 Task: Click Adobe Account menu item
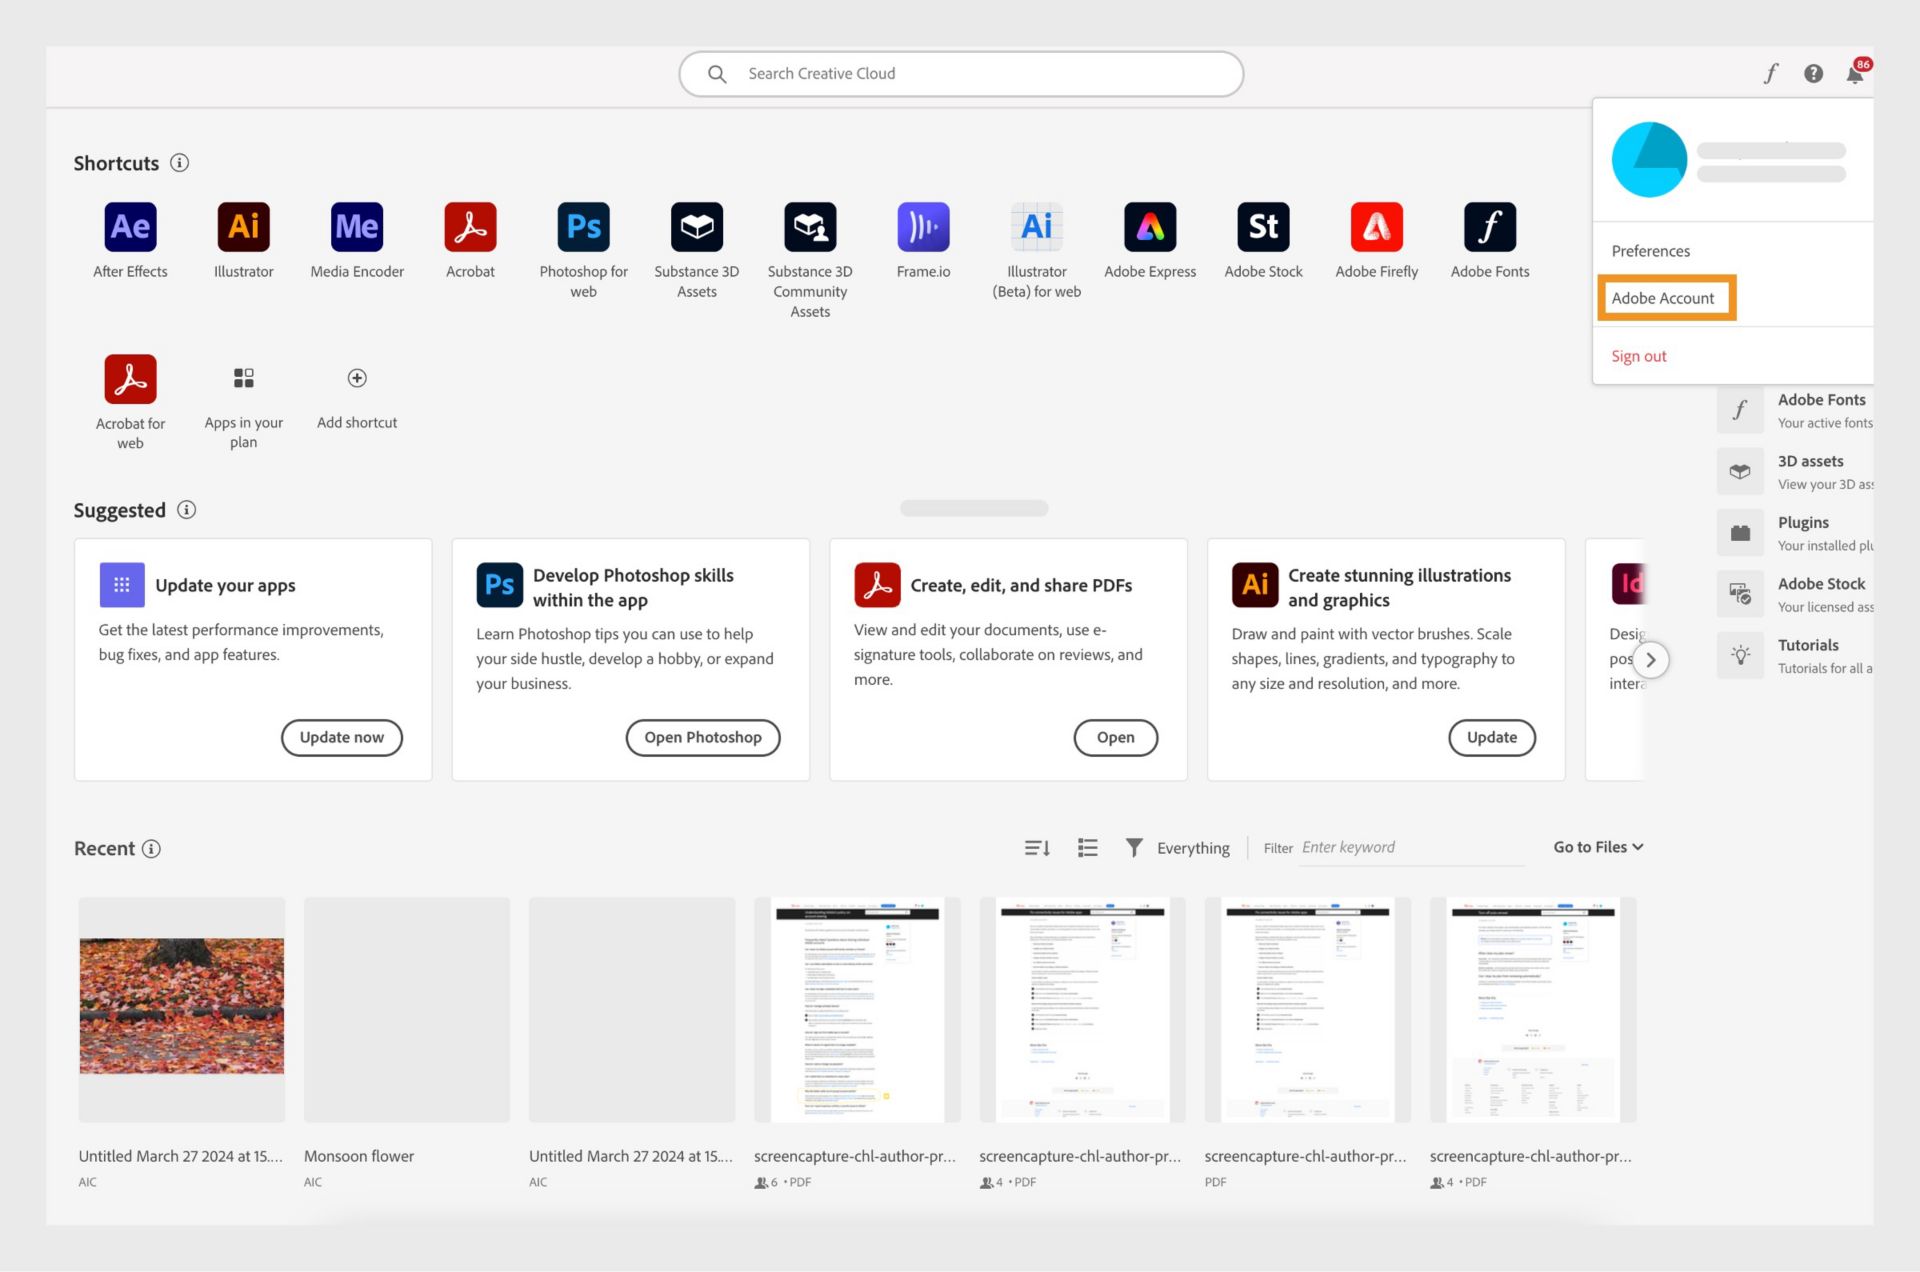pos(1666,297)
